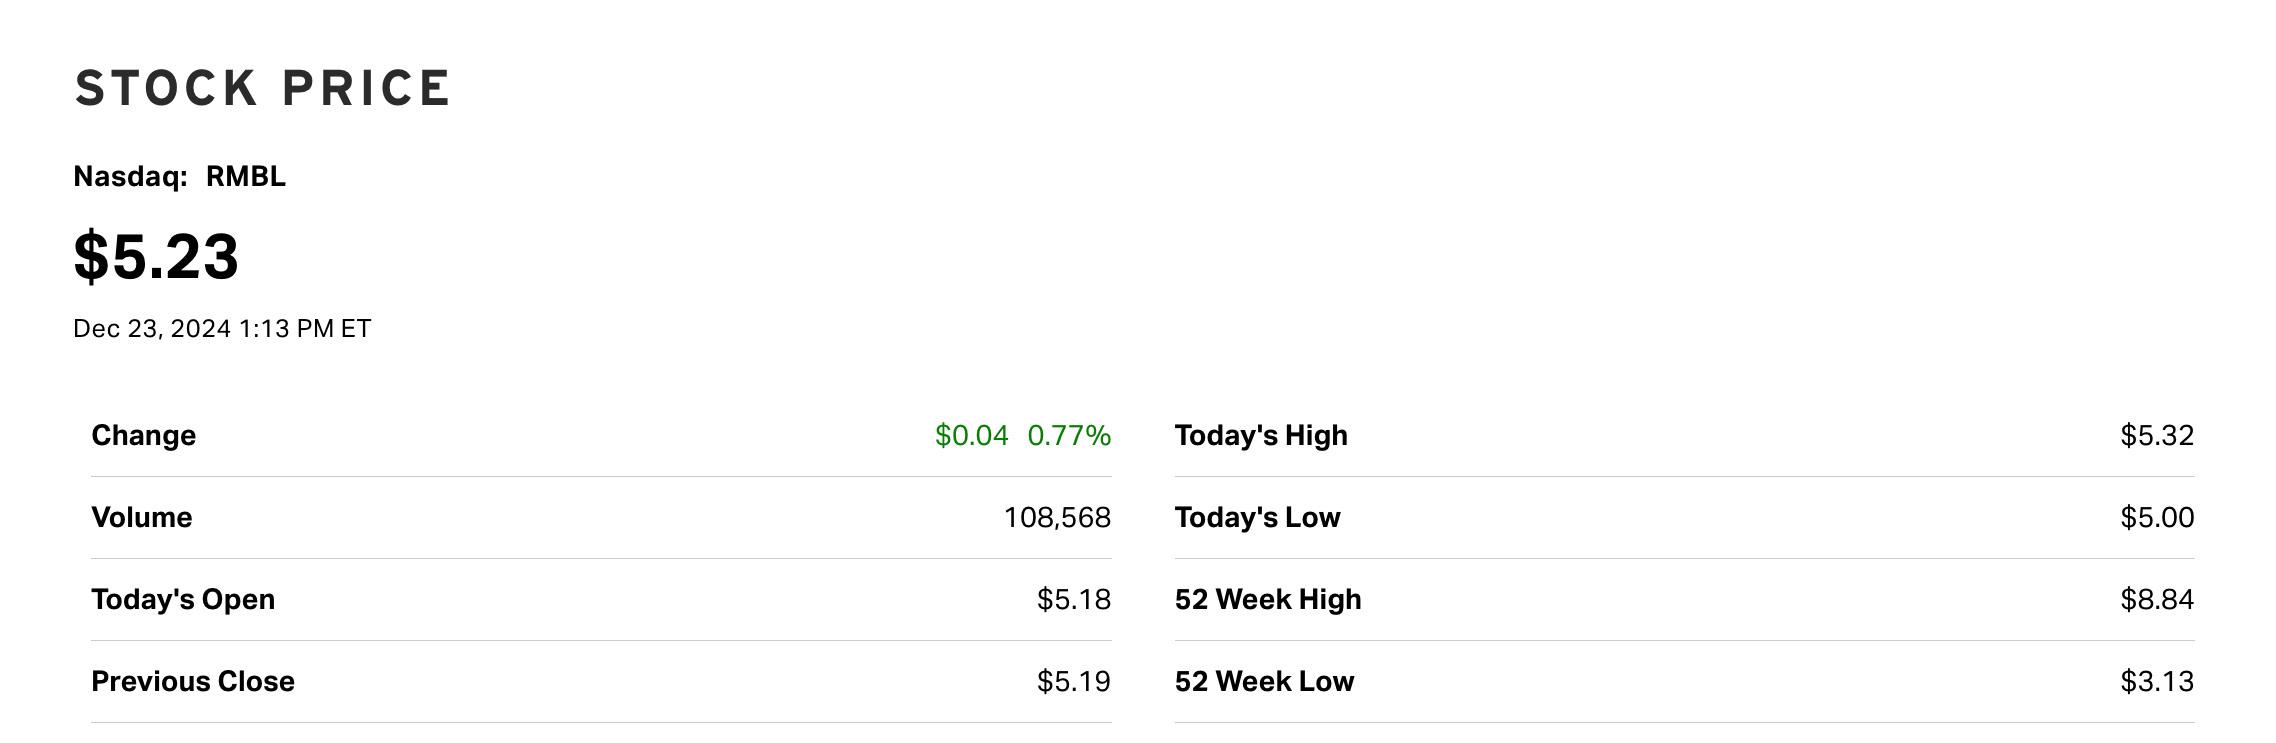Image resolution: width=2276 pixels, height=743 pixels.
Task: Select the volume figure 108,568
Action: click(x=1057, y=518)
